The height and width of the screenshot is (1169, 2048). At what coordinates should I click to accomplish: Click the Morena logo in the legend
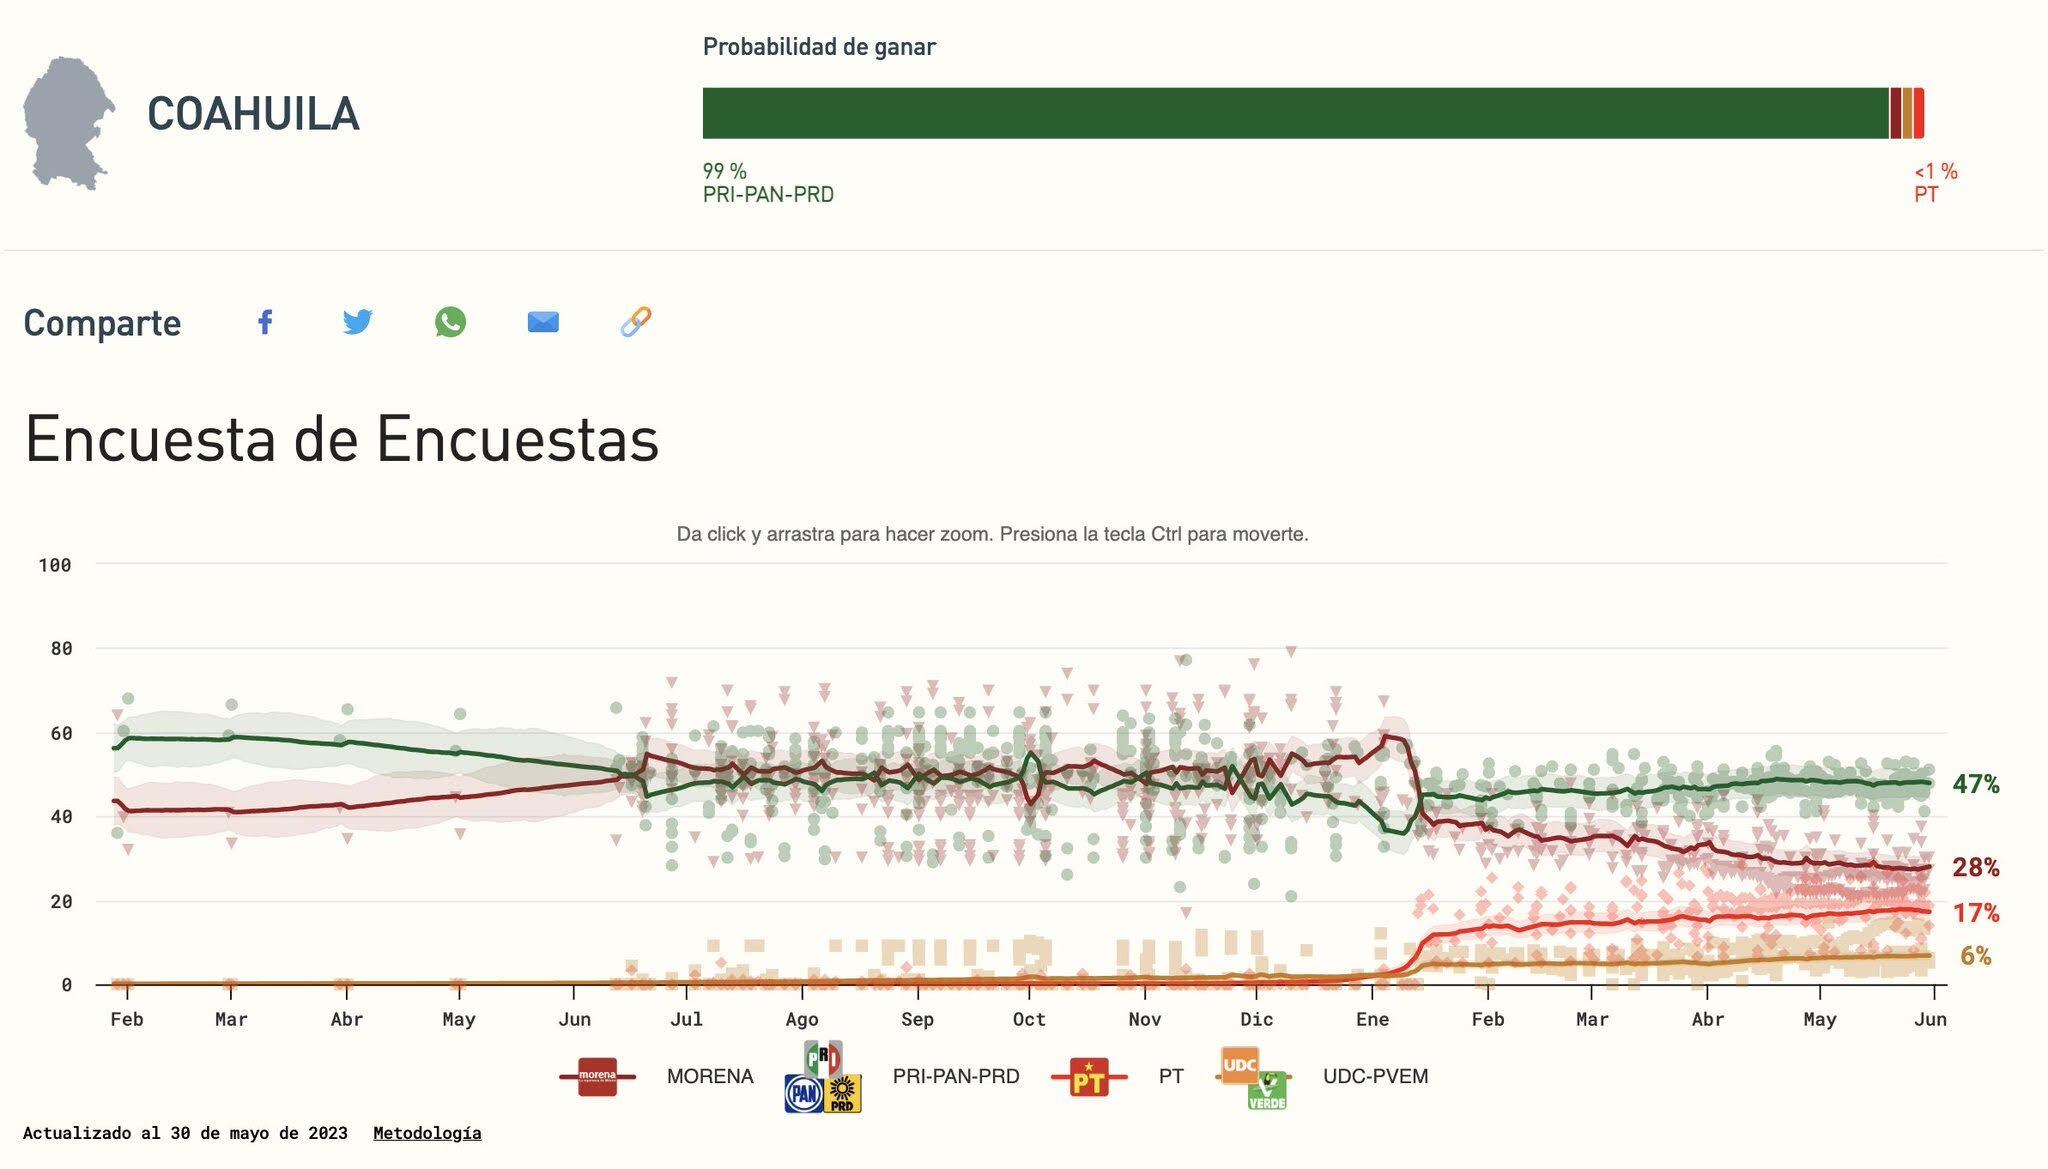click(598, 1077)
